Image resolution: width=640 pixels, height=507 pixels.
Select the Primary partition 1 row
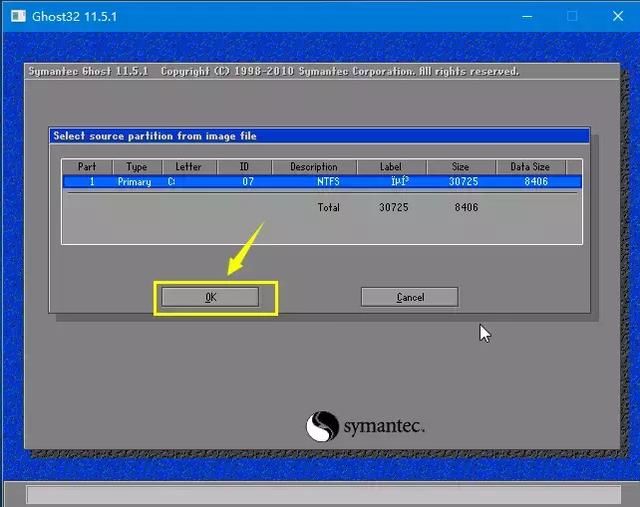click(320, 182)
